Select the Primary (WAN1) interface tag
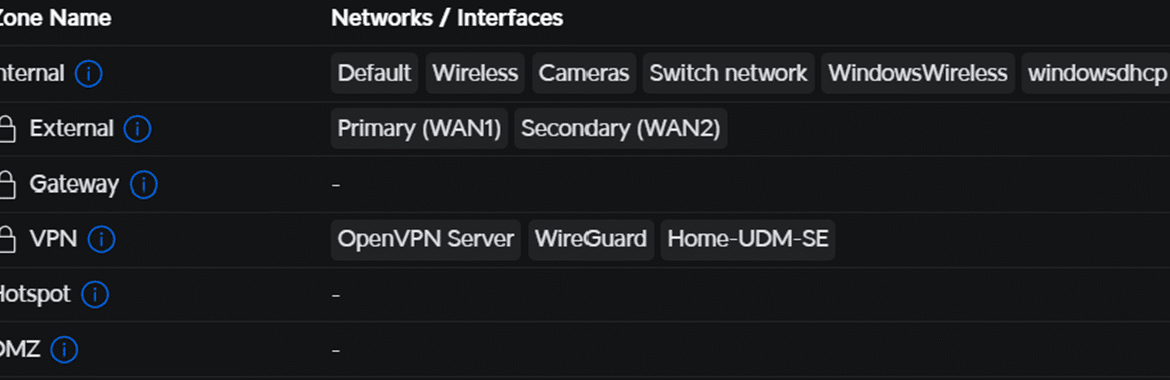Image resolution: width=1170 pixels, height=380 pixels. click(419, 128)
